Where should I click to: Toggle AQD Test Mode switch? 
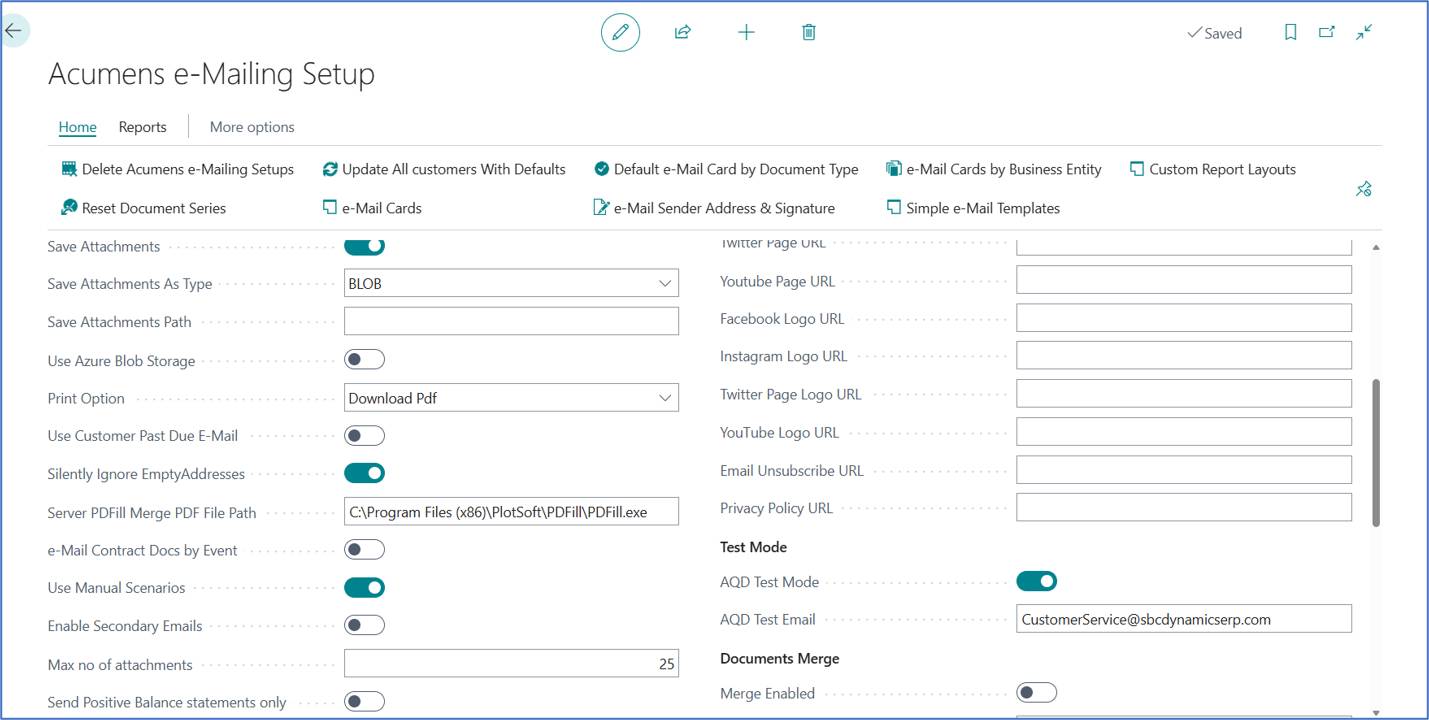(x=1036, y=581)
